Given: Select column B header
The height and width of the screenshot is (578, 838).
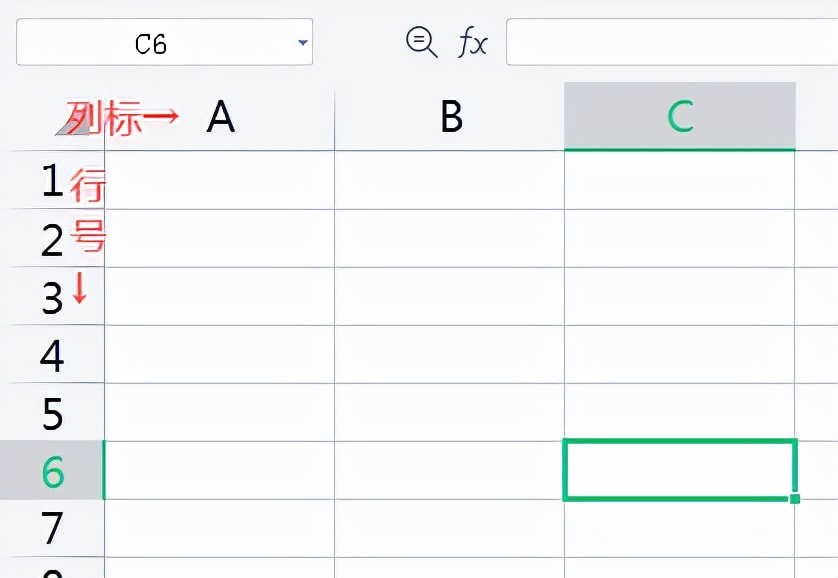Looking at the screenshot, I should [x=450, y=118].
